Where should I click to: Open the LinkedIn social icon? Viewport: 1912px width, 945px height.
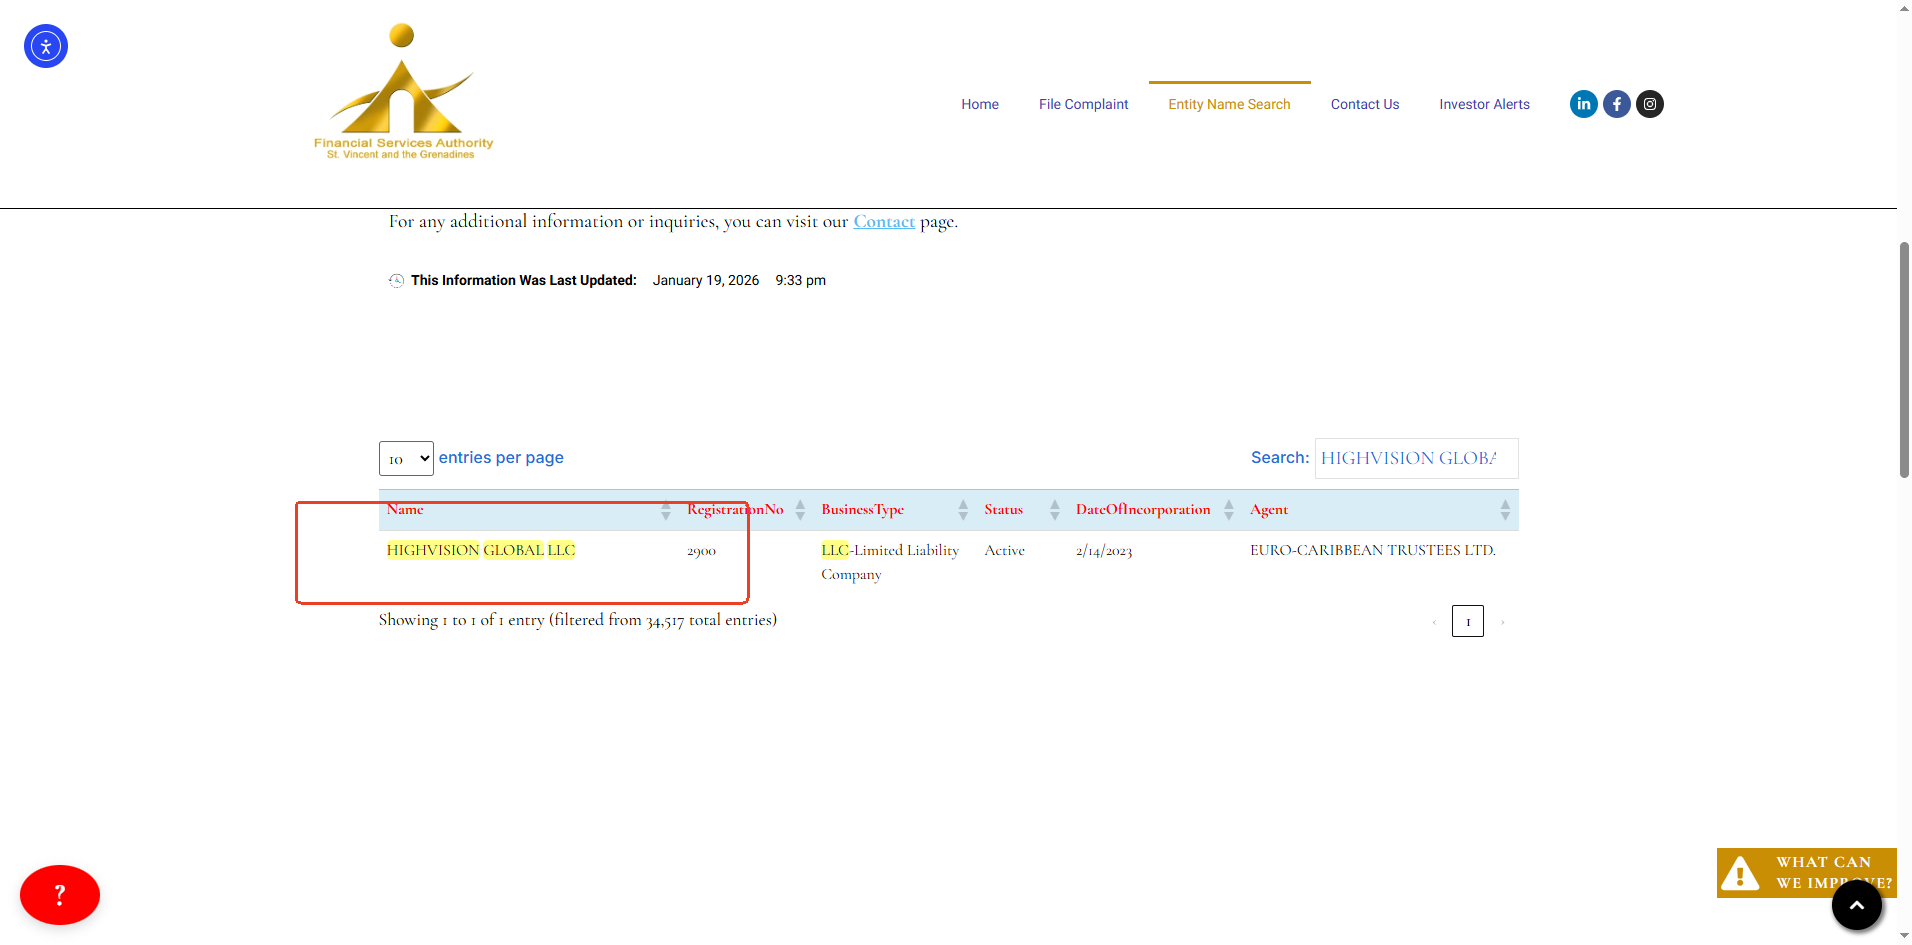(1583, 104)
